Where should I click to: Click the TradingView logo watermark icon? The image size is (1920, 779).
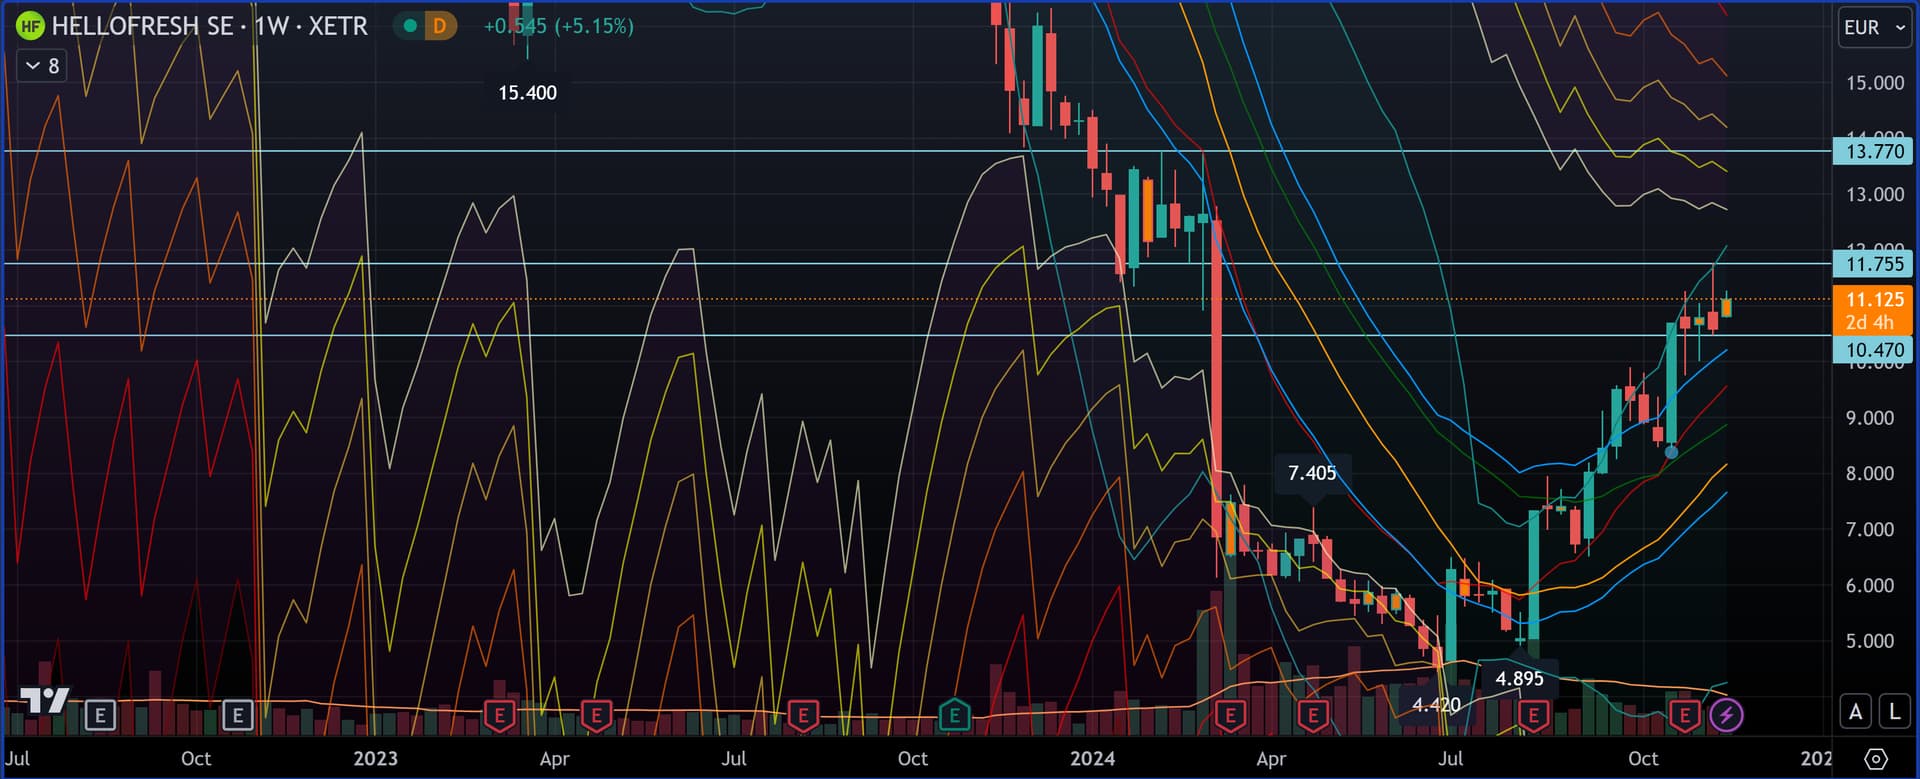pyautogui.click(x=45, y=700)
